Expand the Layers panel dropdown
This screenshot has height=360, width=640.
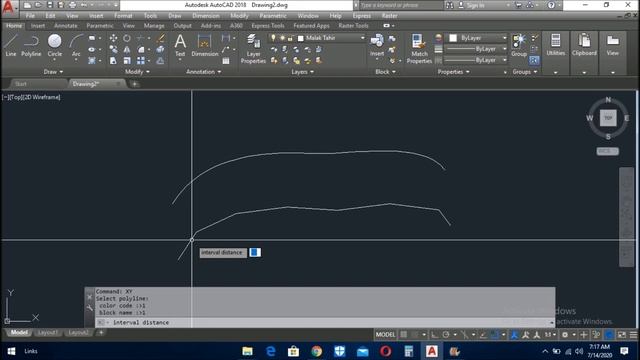point(302,72)
